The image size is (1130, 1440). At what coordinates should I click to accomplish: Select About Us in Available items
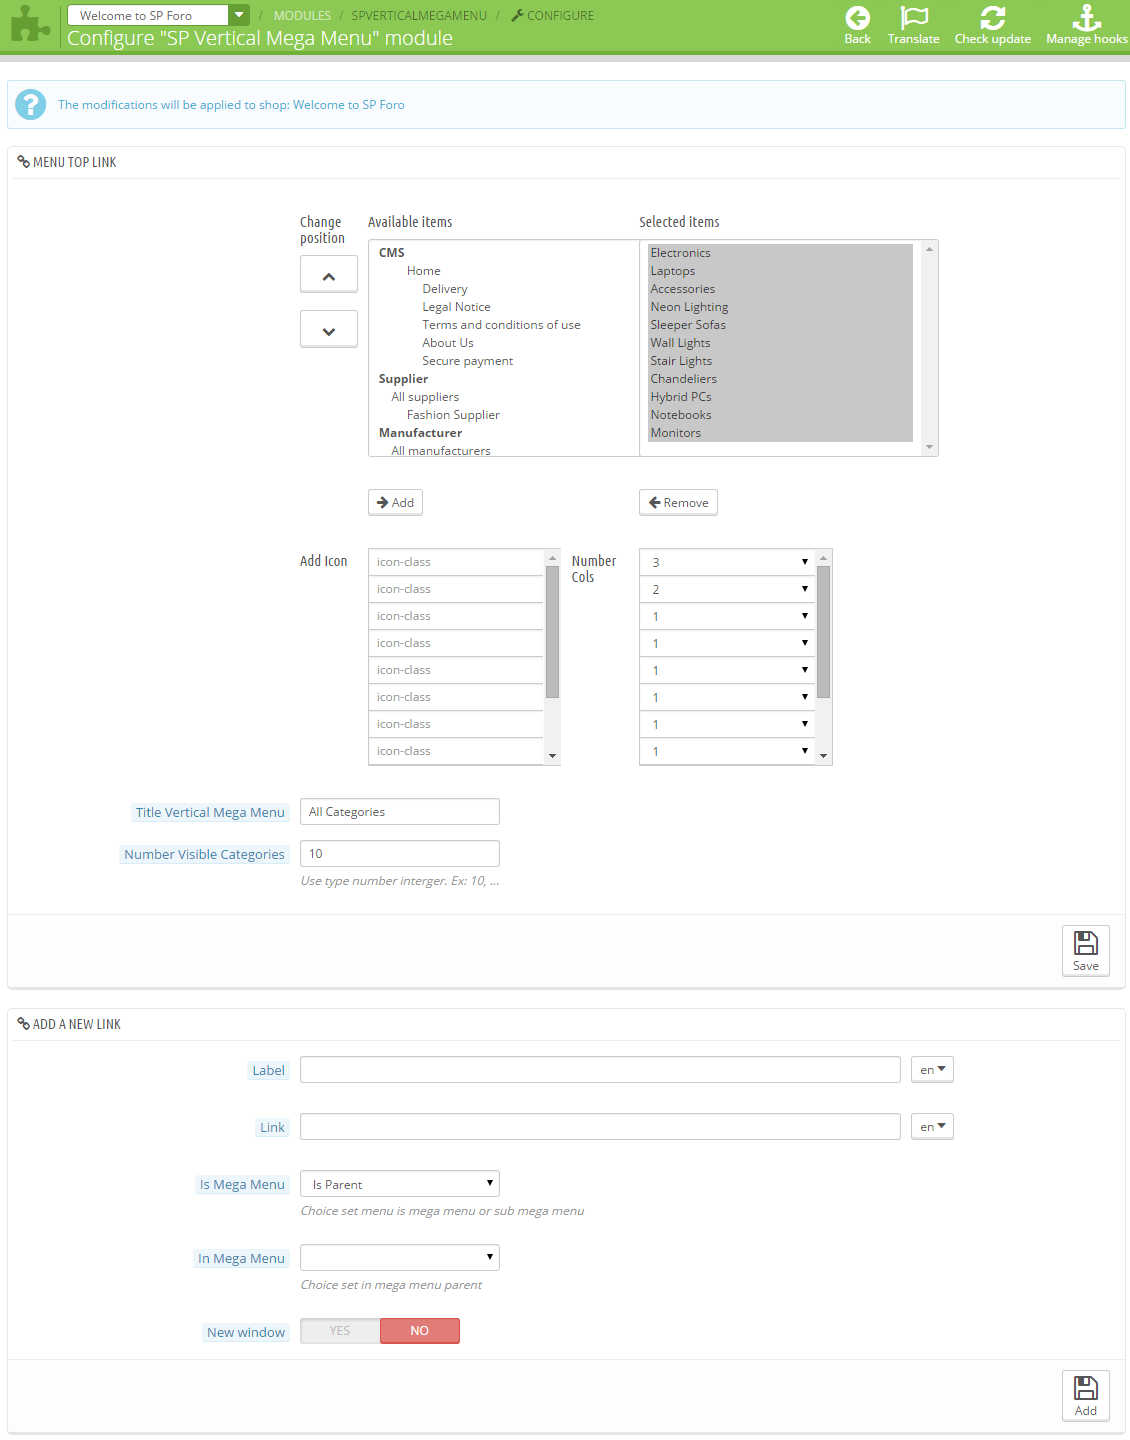click(448, 343)
